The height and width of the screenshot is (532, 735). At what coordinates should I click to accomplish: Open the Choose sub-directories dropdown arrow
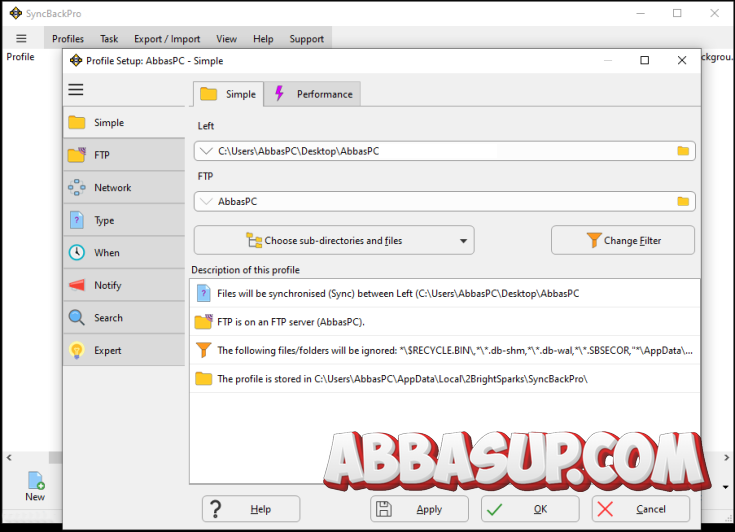tap(463, 240)
